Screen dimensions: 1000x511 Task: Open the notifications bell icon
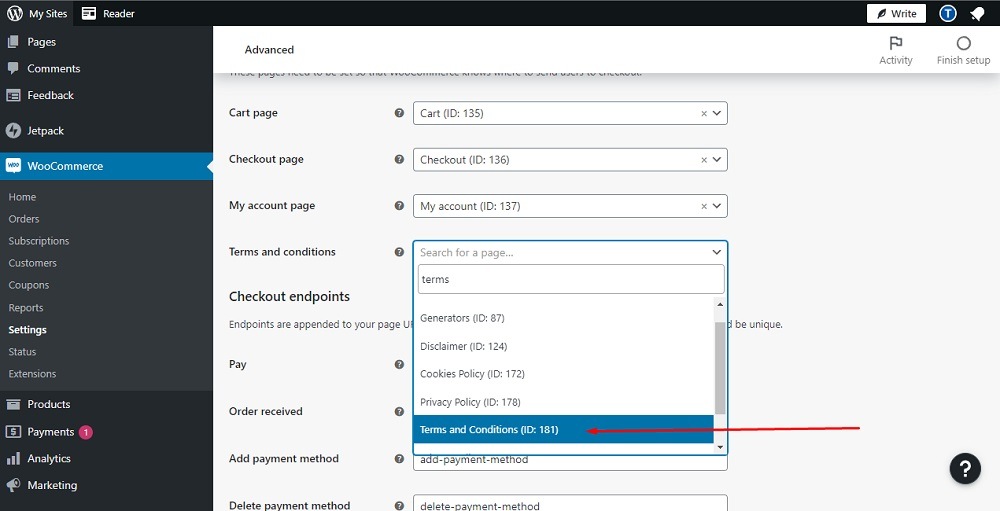976,13
